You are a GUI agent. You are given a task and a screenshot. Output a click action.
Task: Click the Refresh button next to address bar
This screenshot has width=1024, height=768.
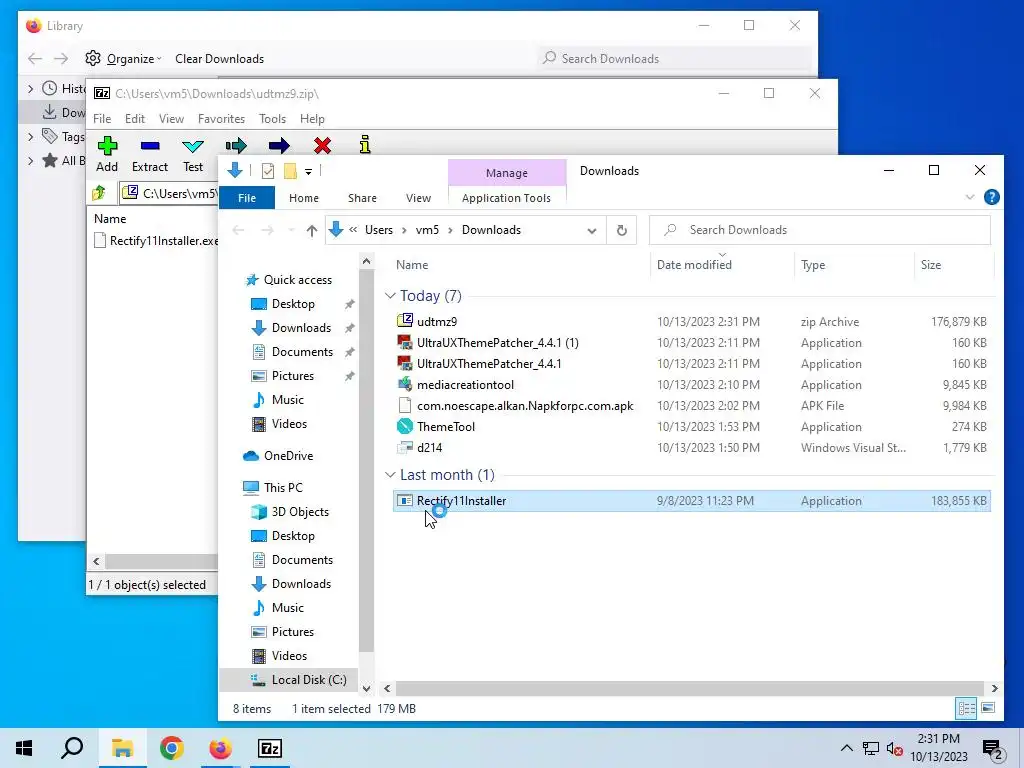point(622,230)
